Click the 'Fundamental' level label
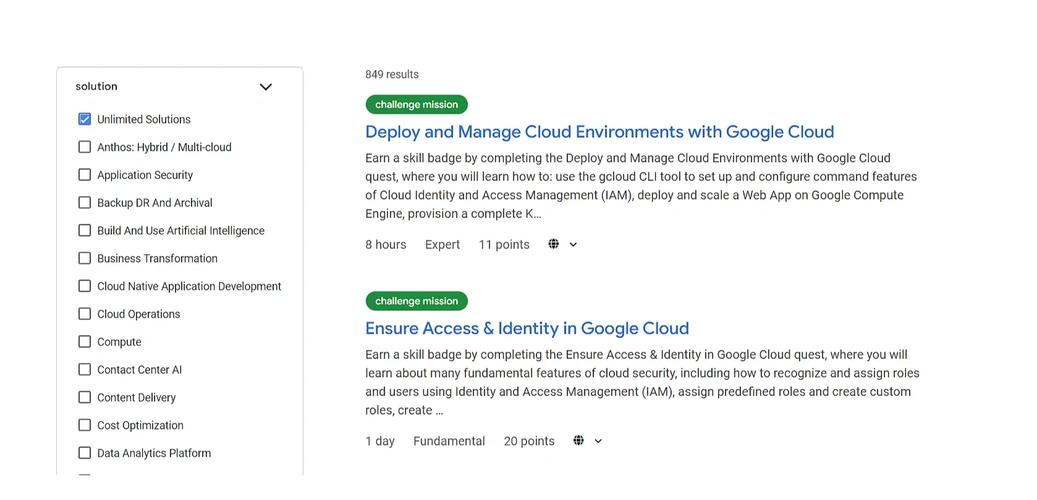The image size is (1037, 500). 449,441
